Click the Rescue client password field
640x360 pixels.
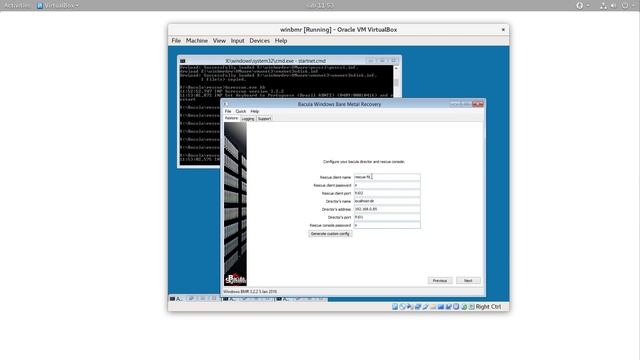pyautogui.click(x=387, y=185)
